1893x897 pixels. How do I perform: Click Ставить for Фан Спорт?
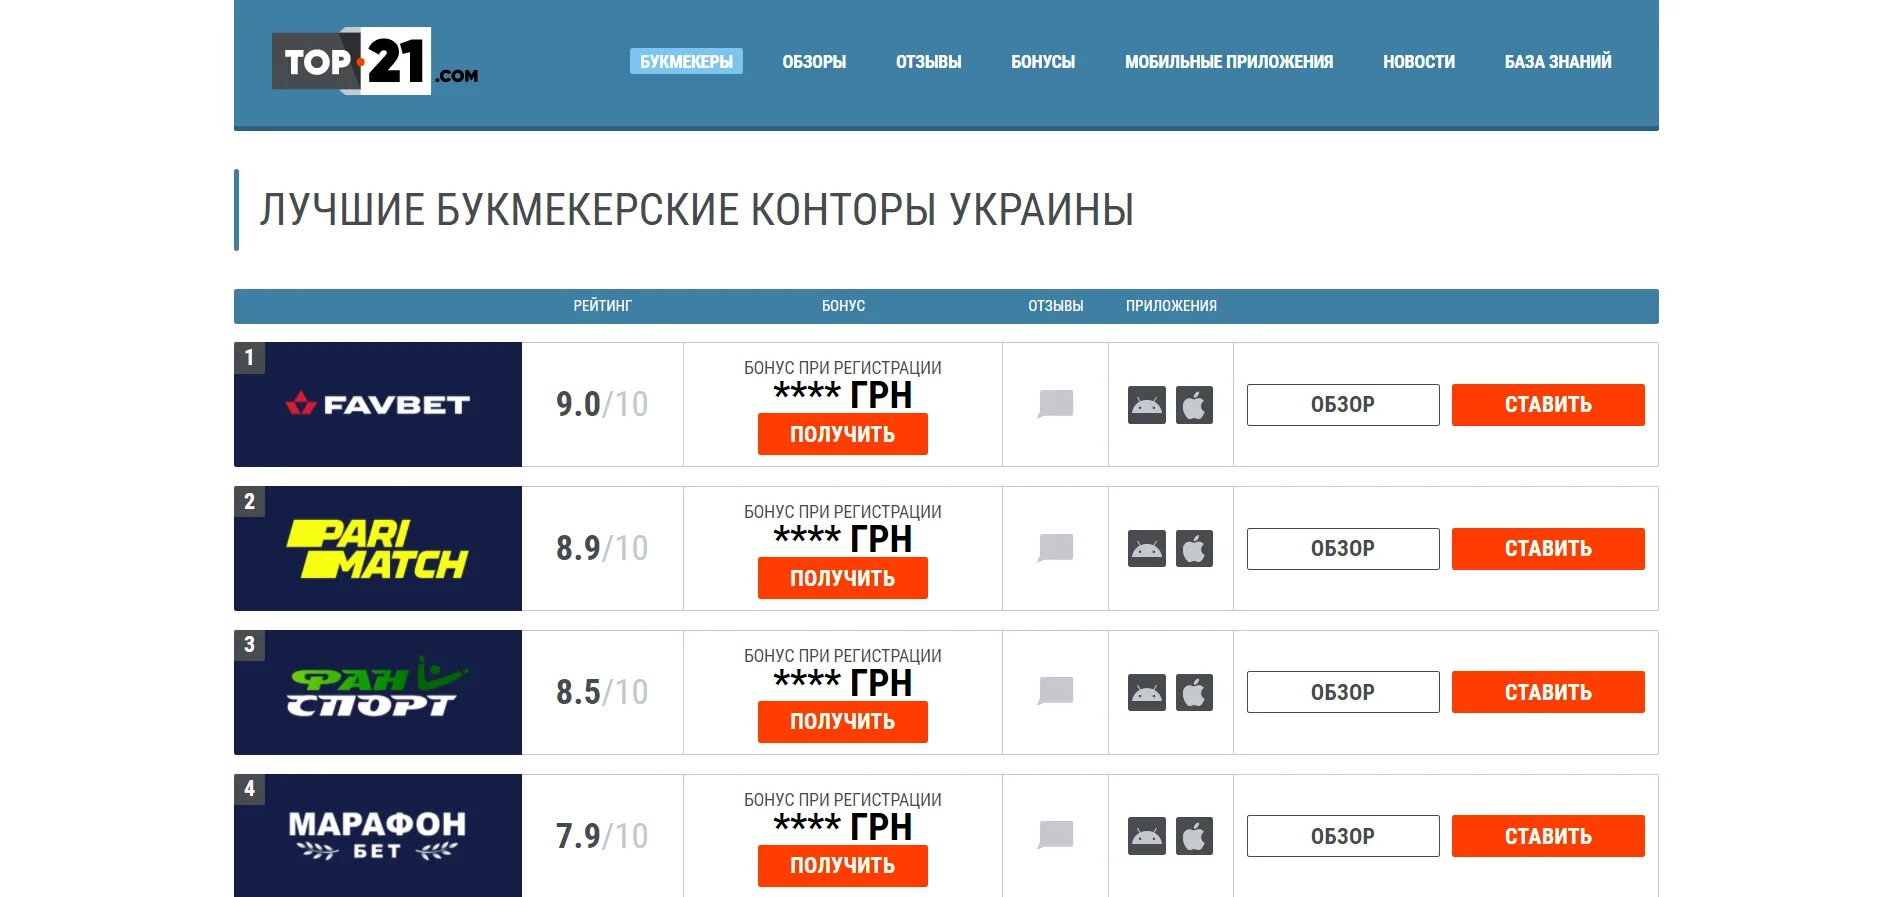[1548, 692]
